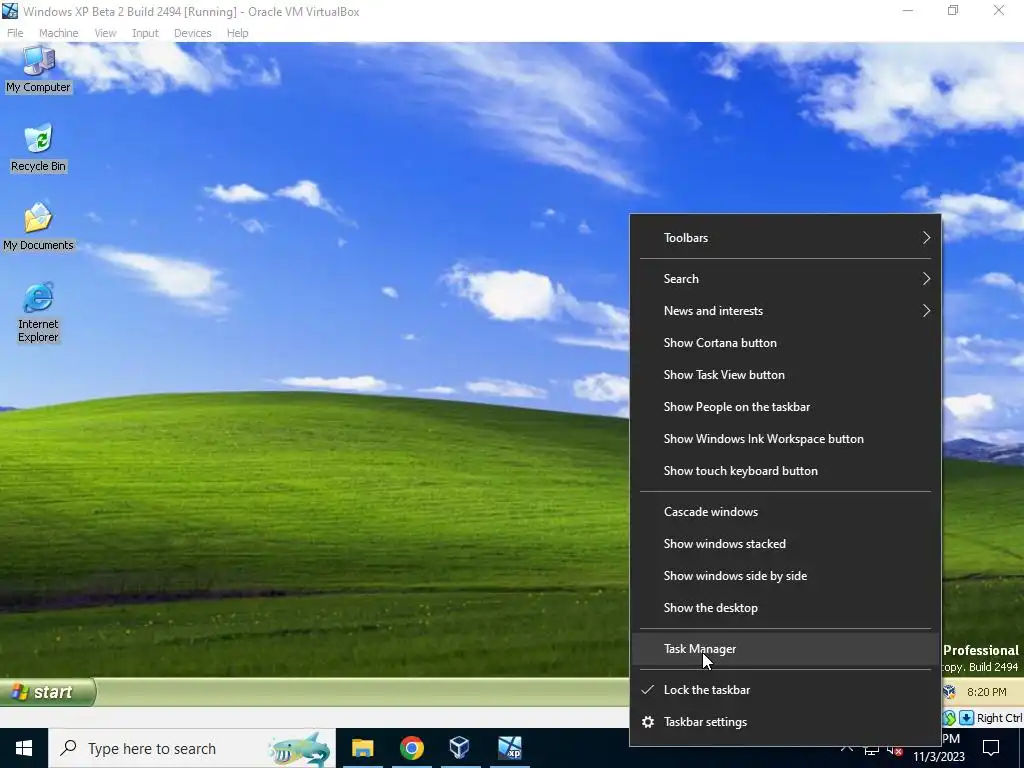Select Internet Explorer desktop icon

[x=39, y=312]
